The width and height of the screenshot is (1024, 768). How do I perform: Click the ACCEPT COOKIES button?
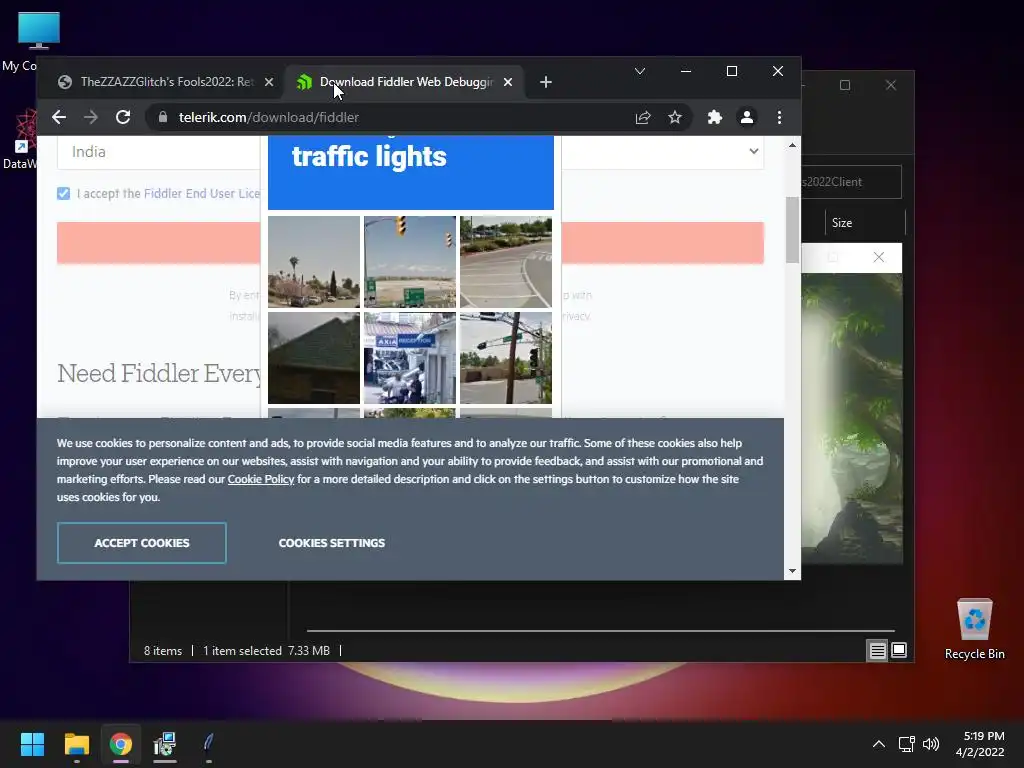pyautogui.click(x=142, y=543)
